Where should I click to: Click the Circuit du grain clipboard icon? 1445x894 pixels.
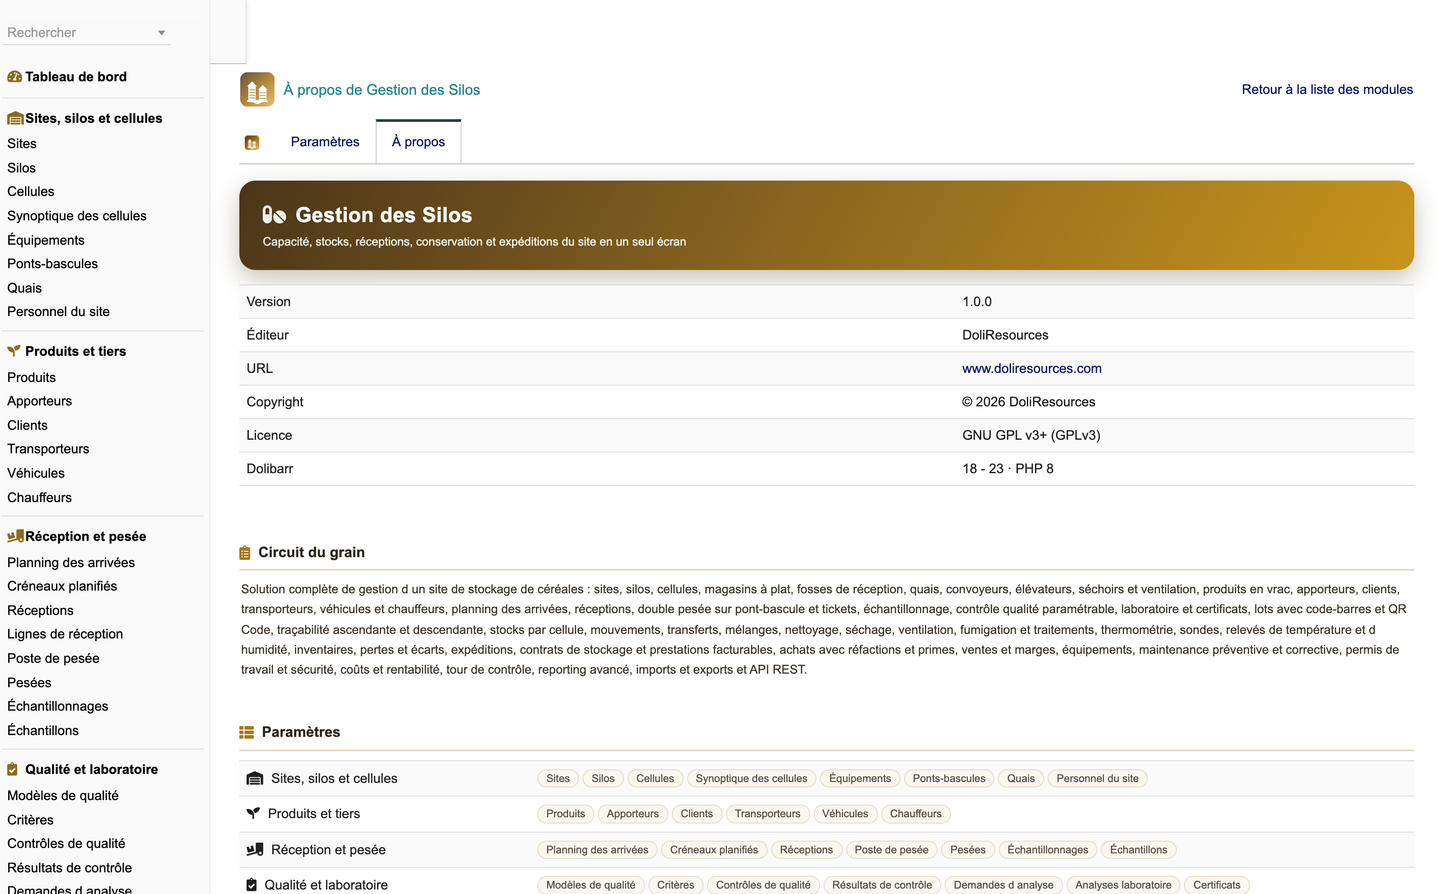(x=245, y=553)
